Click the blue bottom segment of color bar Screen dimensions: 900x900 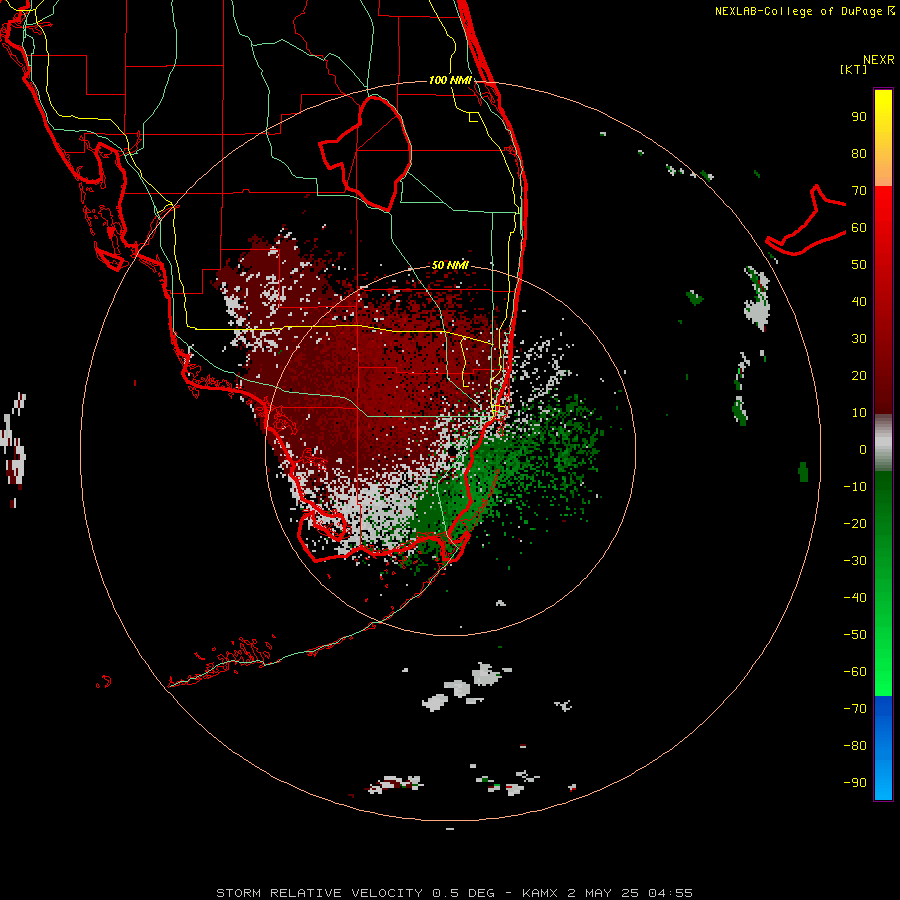[x=883, y=748]
